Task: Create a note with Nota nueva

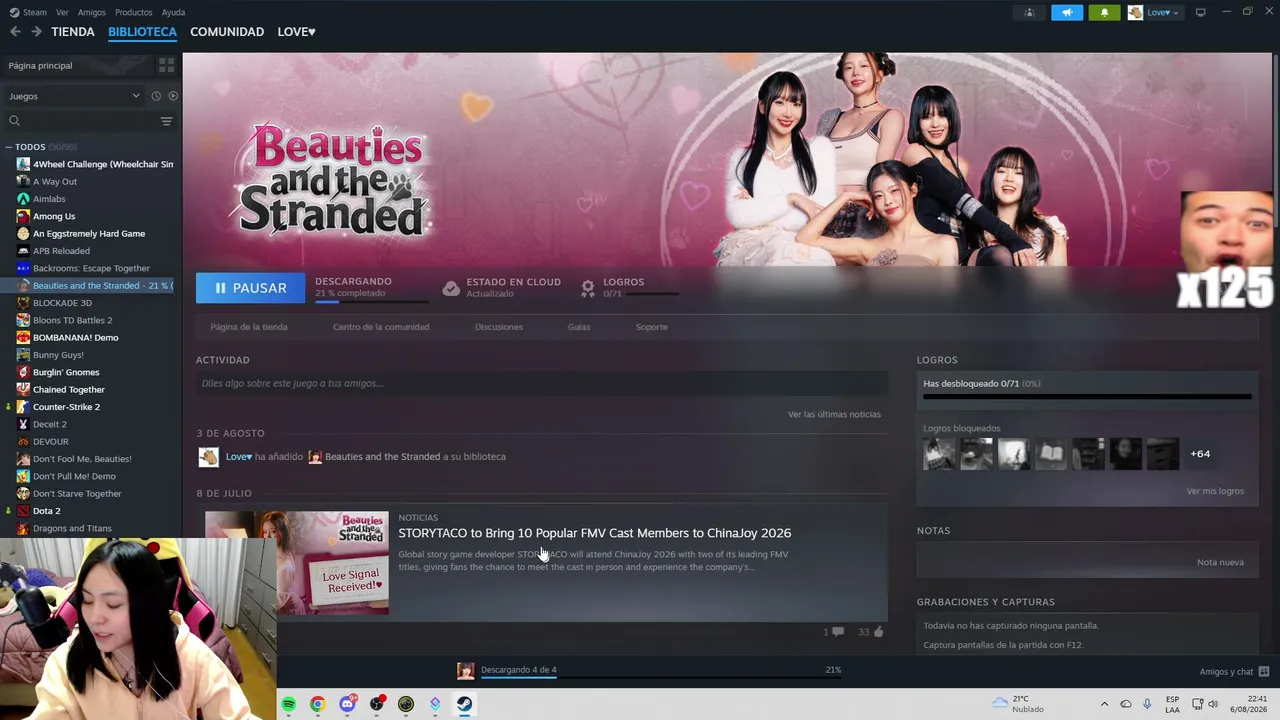Action: tap(1220, 562)
